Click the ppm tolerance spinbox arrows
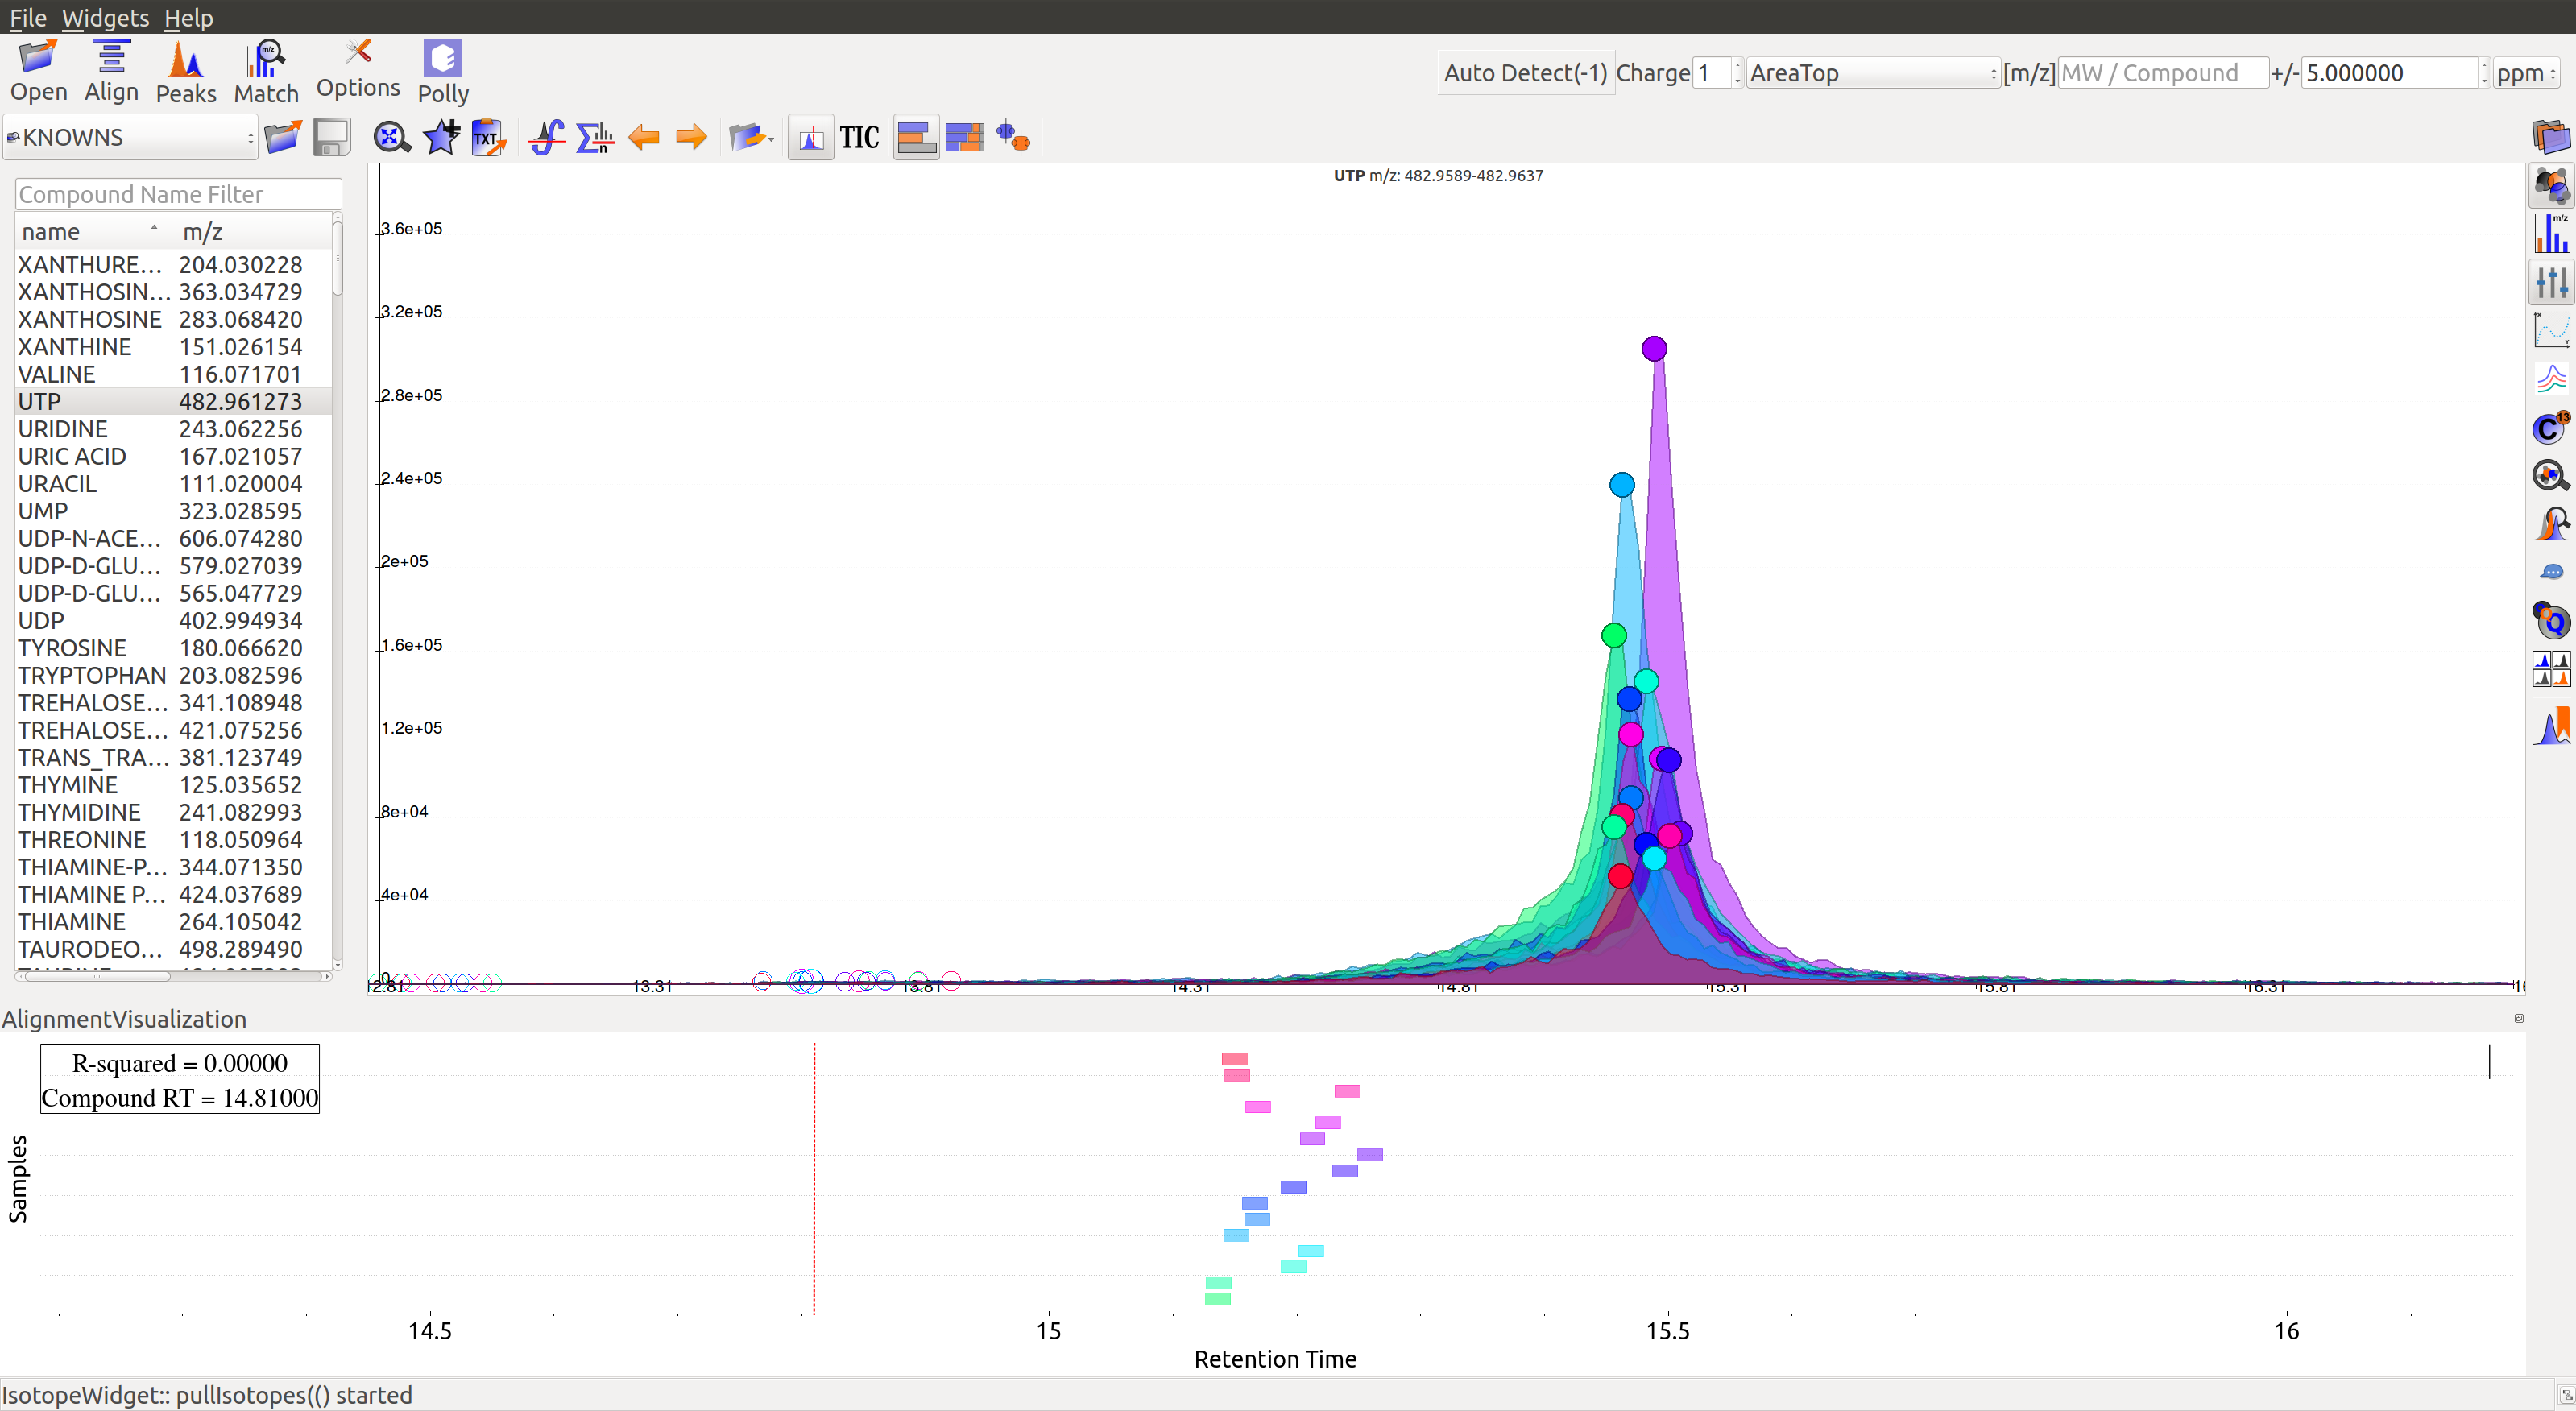The width and height of the screenshot is (2576, 1411). (2484, 73)
